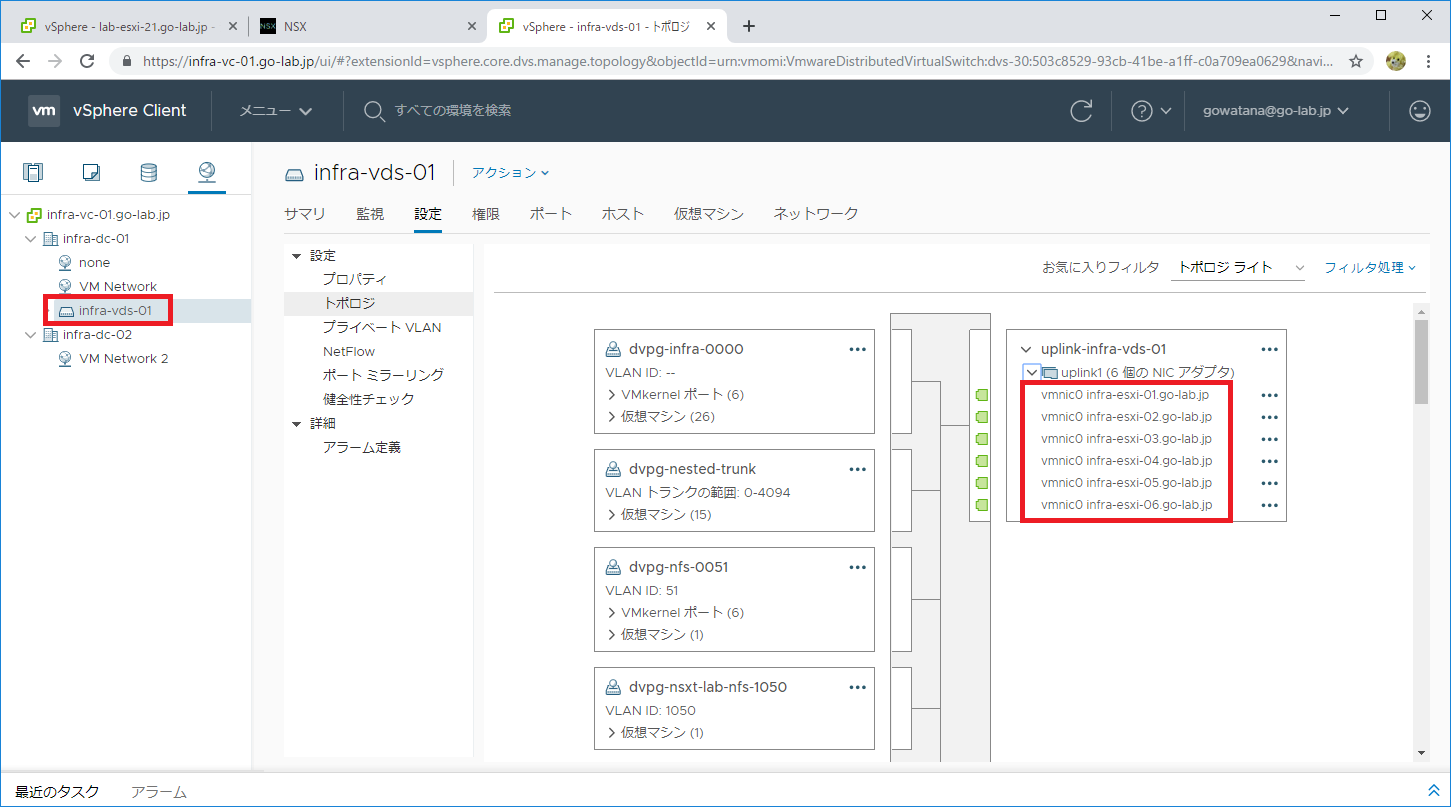Collapse the 設定 section triangle
Image resolution: width=1451 pixels, height=807 pixels.
(x=296, y=257)
